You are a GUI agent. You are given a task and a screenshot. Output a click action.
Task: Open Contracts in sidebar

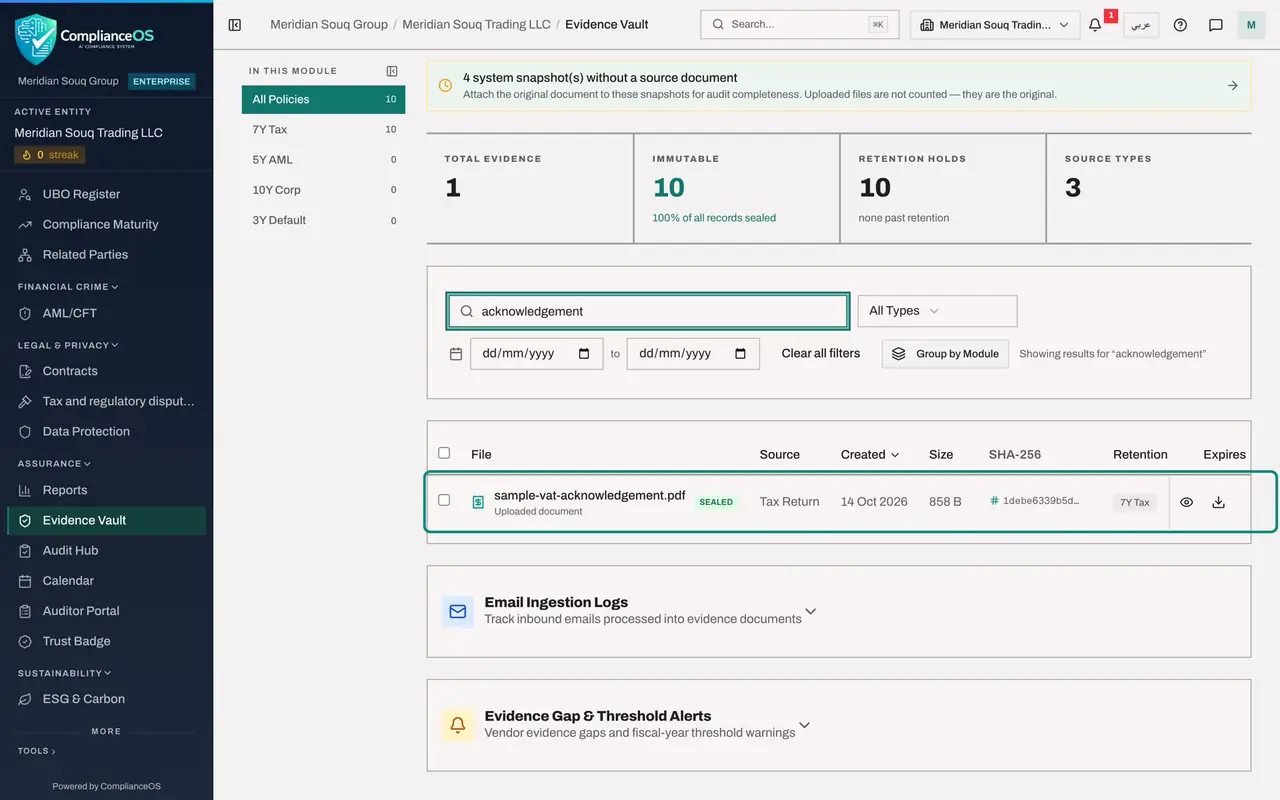[x=106, y=371]
